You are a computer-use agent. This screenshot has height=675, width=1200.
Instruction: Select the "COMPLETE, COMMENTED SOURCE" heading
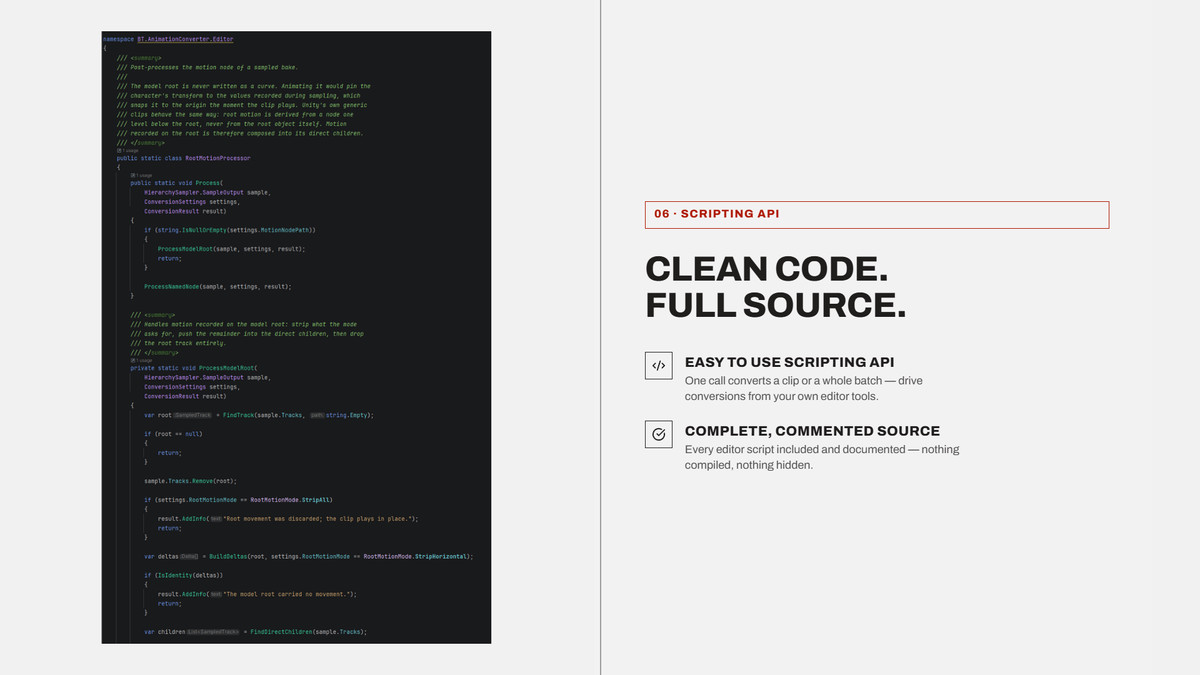tap(812, 431)
